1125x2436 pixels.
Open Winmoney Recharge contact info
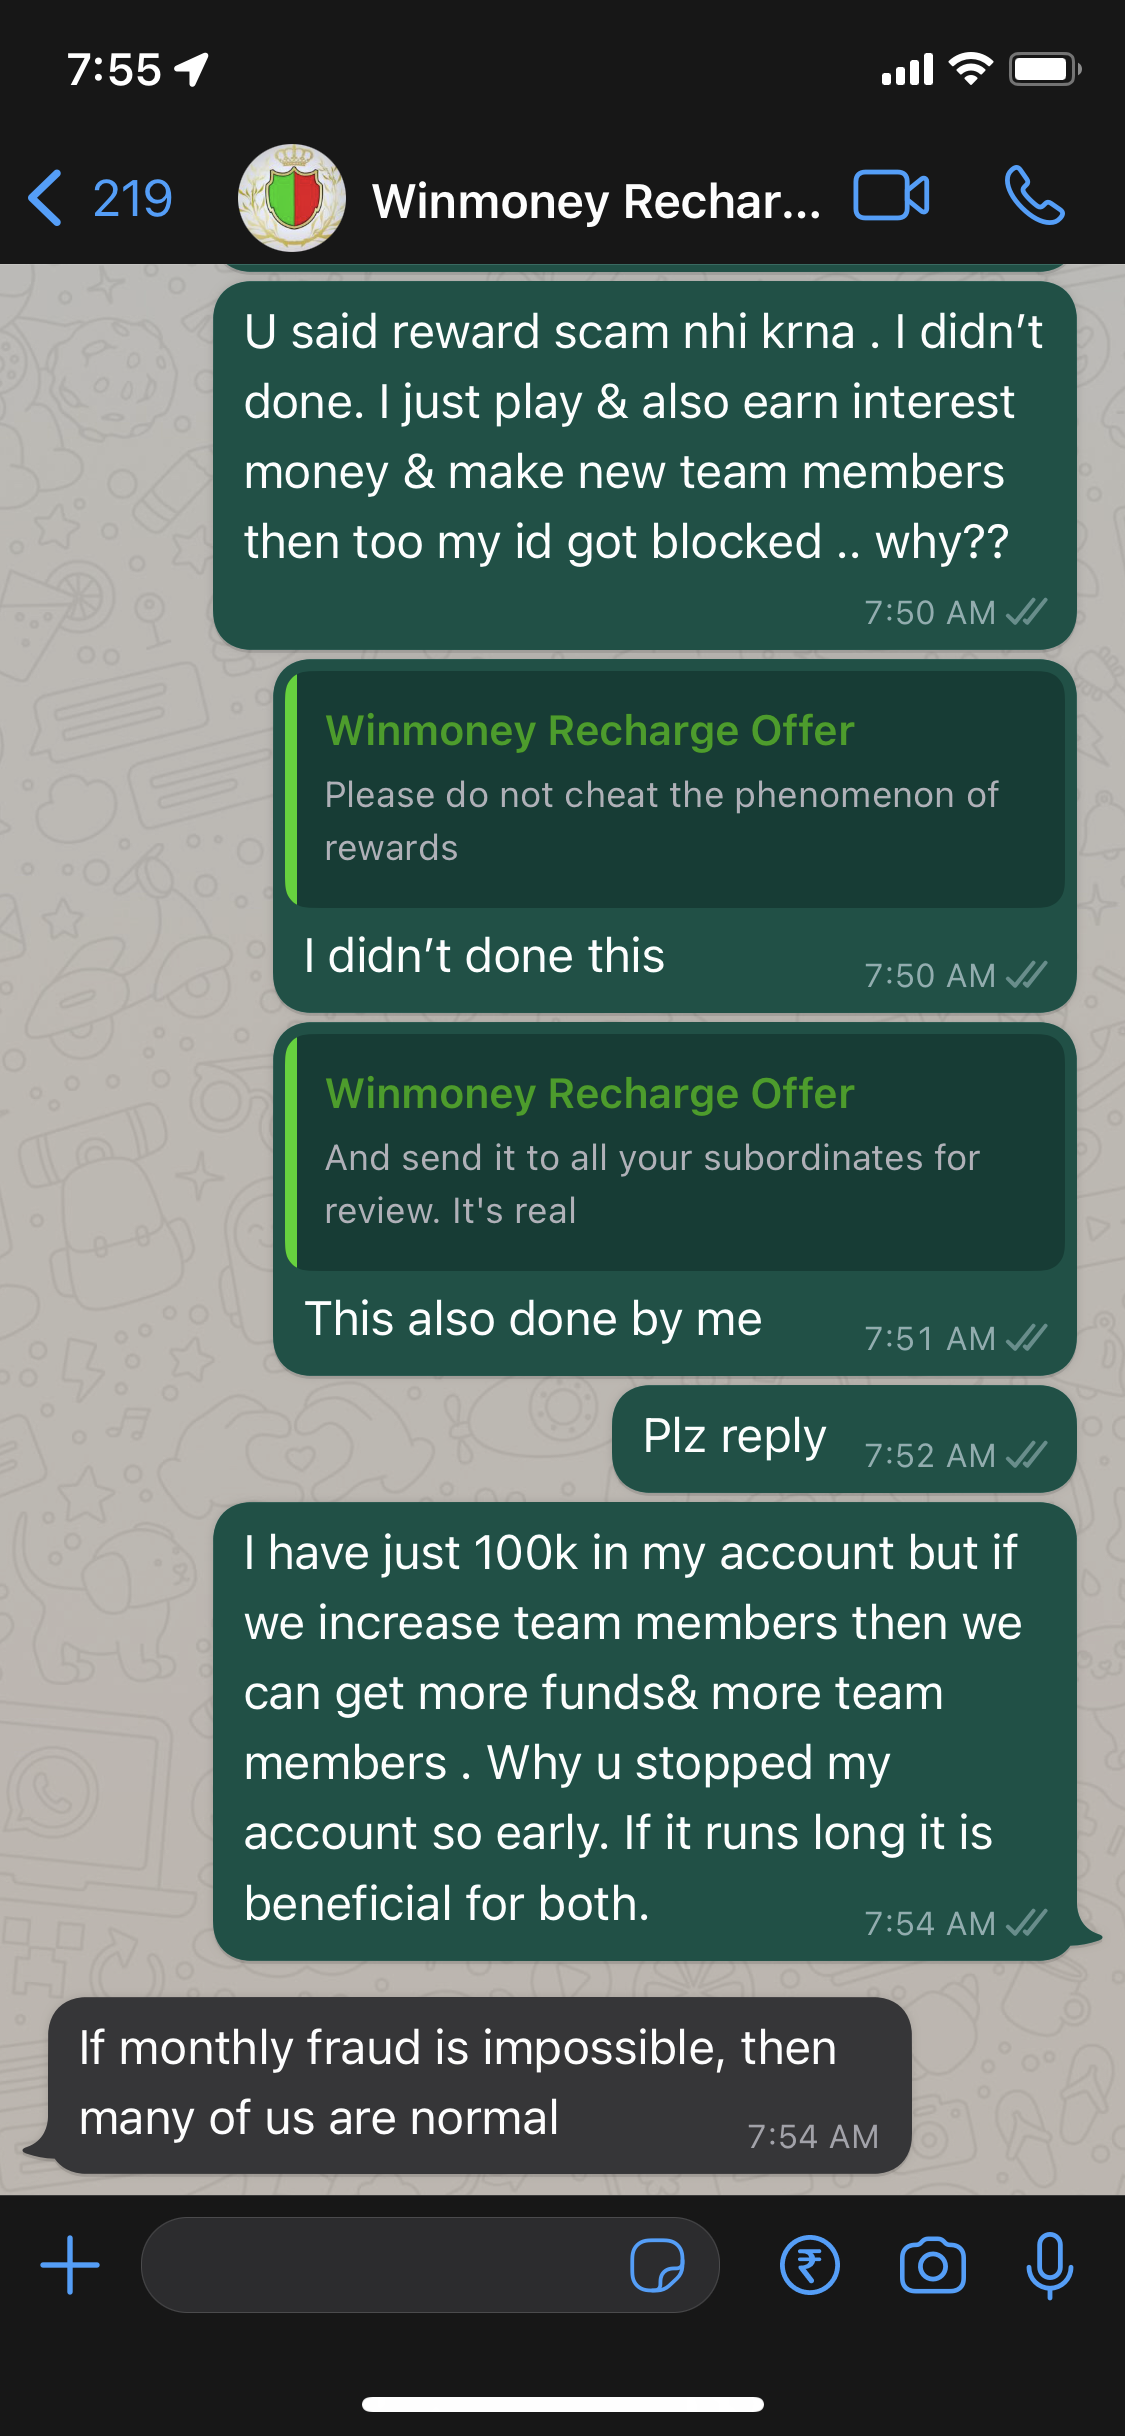[x=595, y=201]
